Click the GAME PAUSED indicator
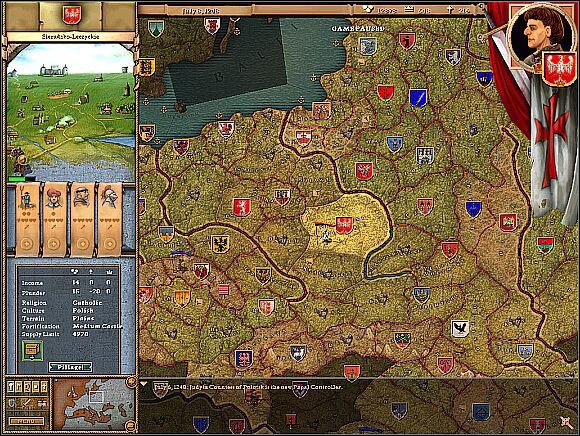Screen dimensions: 580x436 [x=358, y=28]
